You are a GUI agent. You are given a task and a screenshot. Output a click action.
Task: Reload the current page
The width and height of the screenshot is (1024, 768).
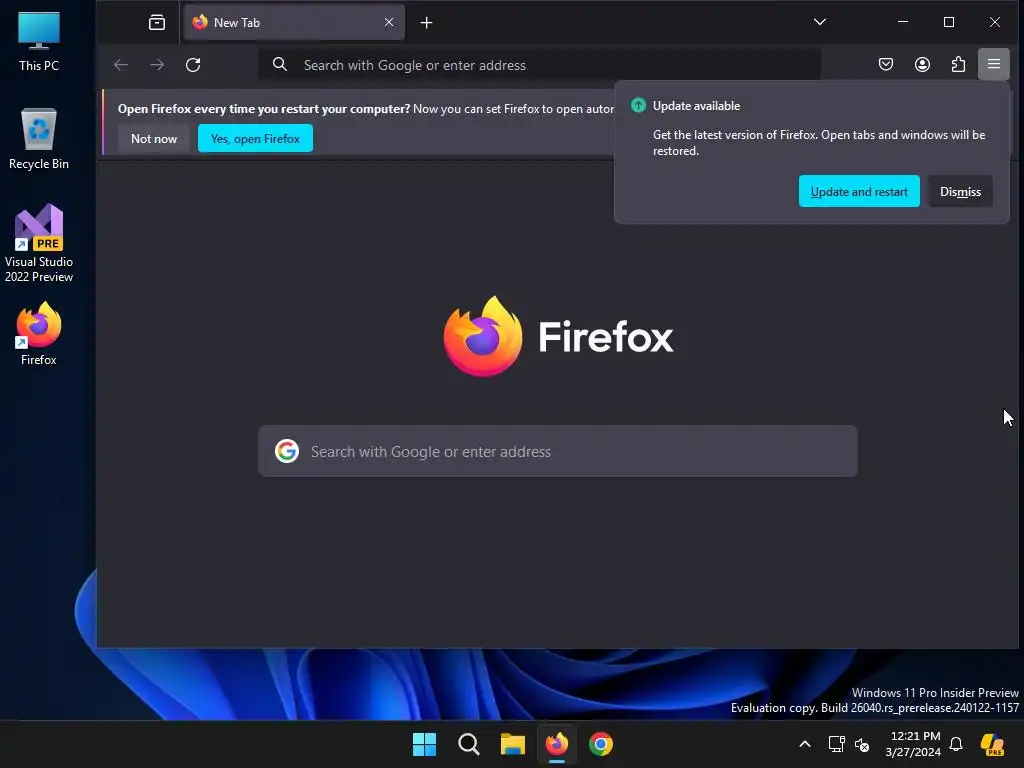point(193,65)
